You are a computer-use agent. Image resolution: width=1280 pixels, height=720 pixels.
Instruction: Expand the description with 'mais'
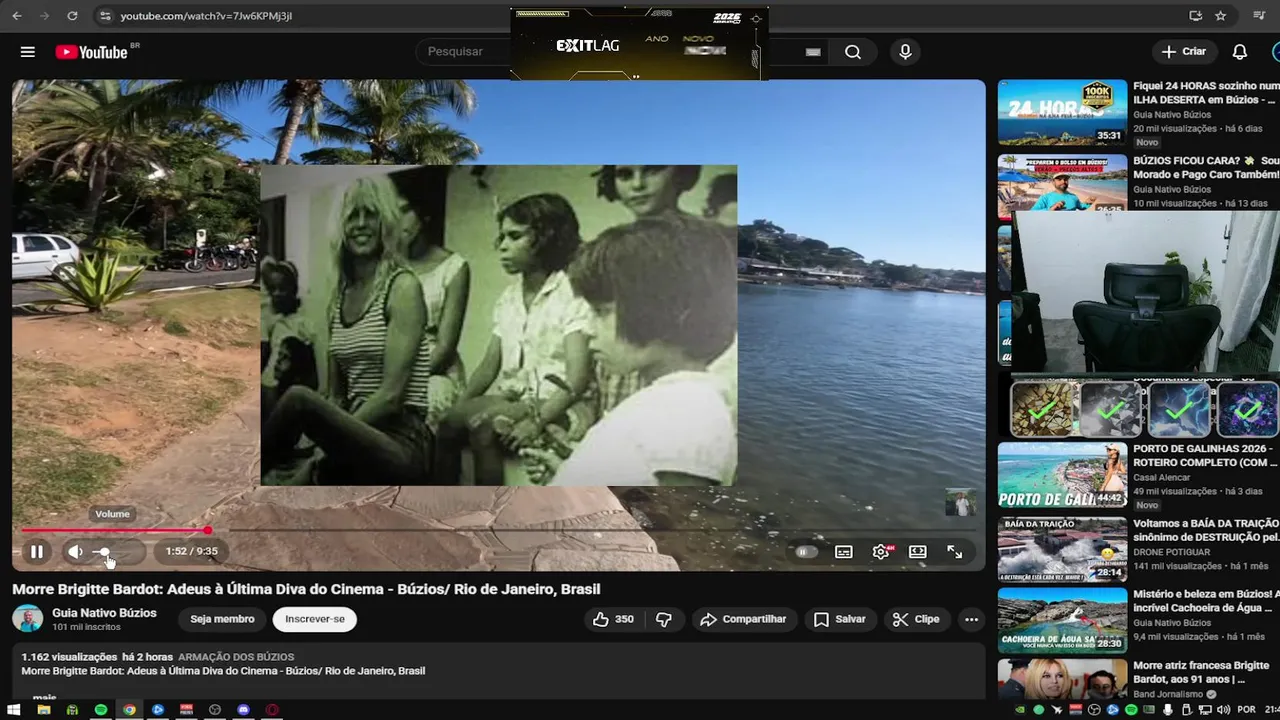(x=44, y=697)
